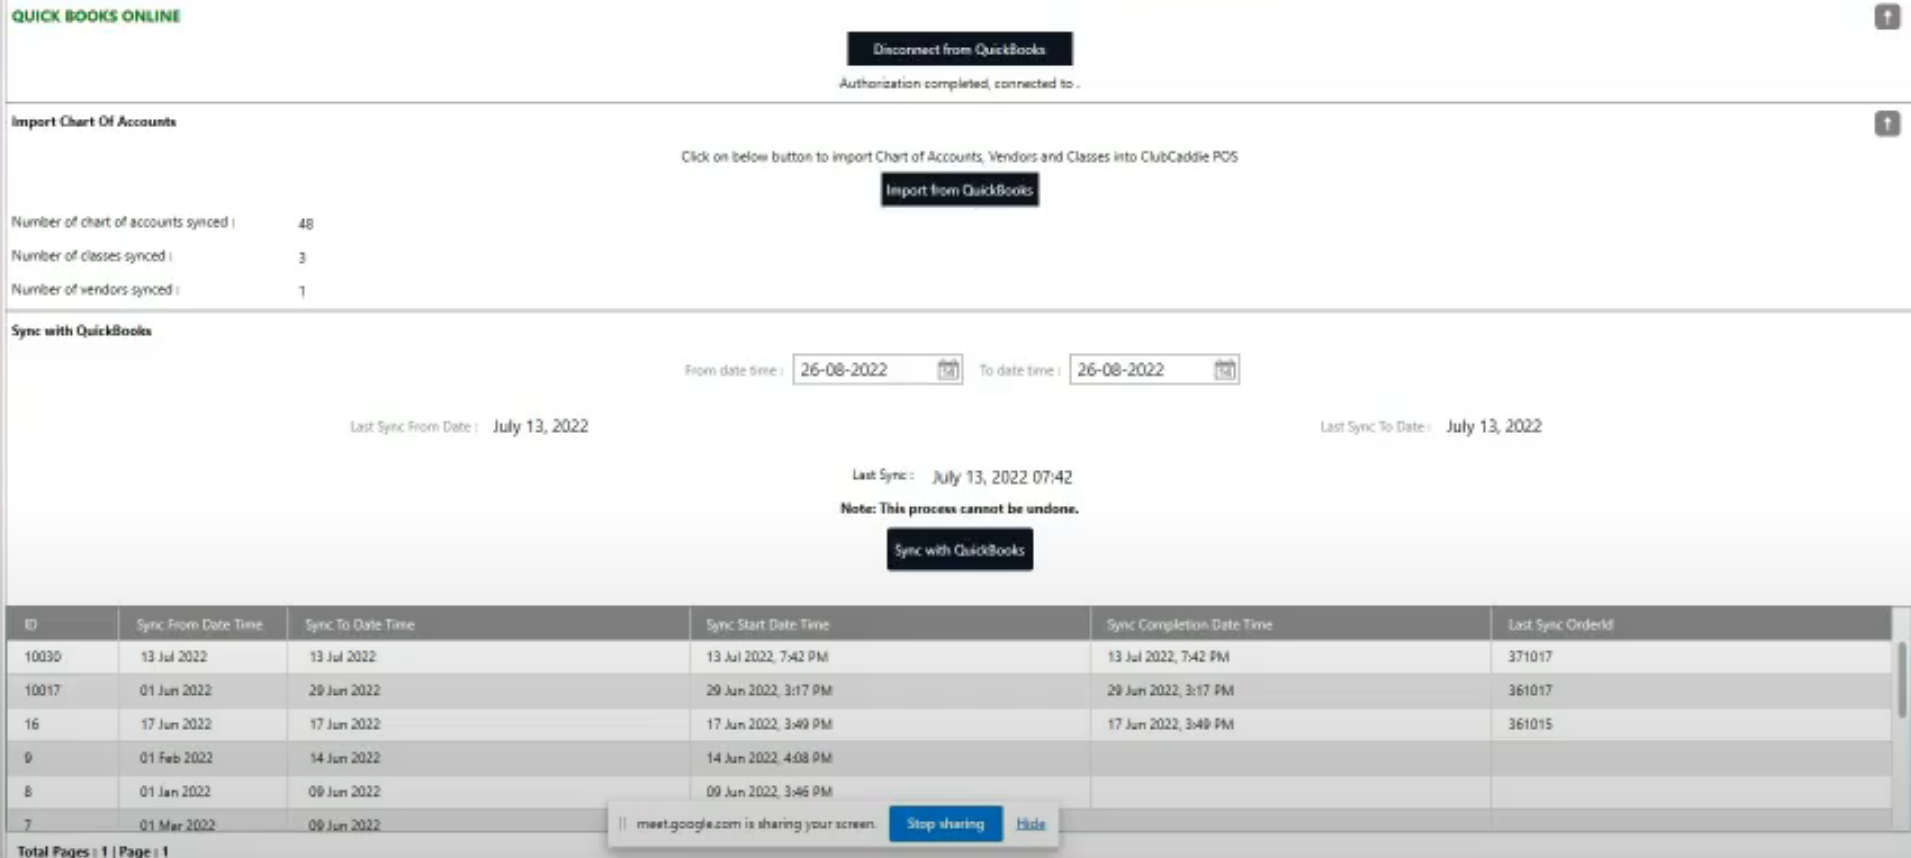
Task: Collapse the Quick Books Online section arrow
Action: tap(1886, 17)
